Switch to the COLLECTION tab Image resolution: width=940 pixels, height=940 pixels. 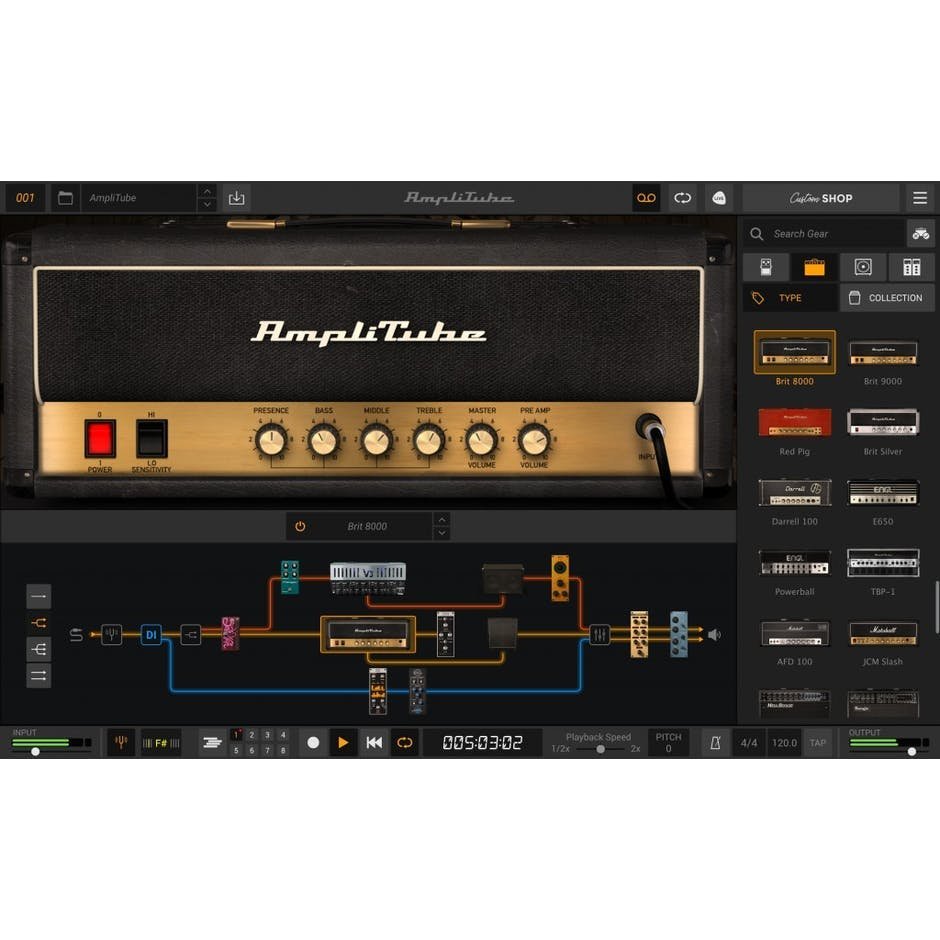887,297
